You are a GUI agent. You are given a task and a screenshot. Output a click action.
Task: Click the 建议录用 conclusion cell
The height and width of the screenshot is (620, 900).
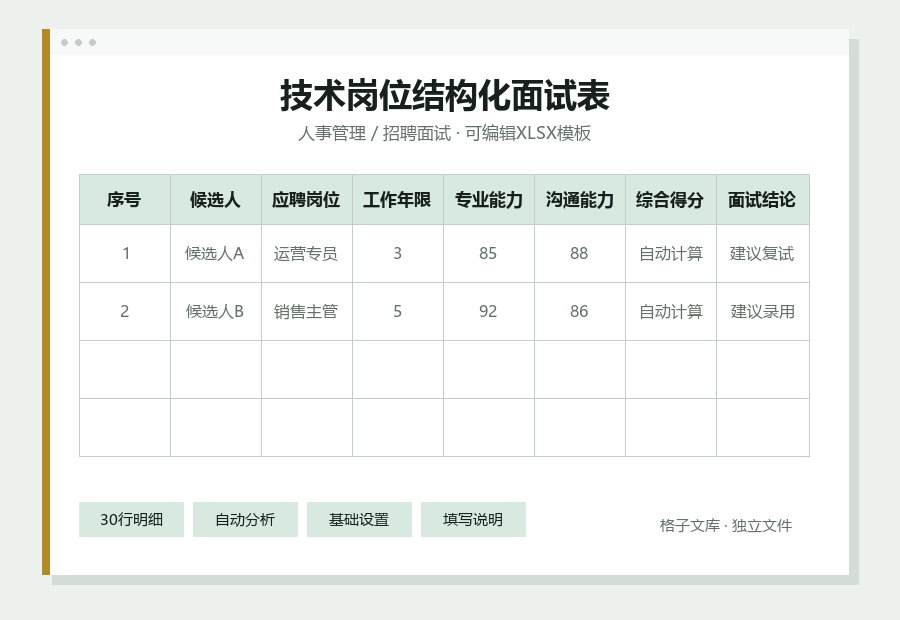click(x=763, y=311)
